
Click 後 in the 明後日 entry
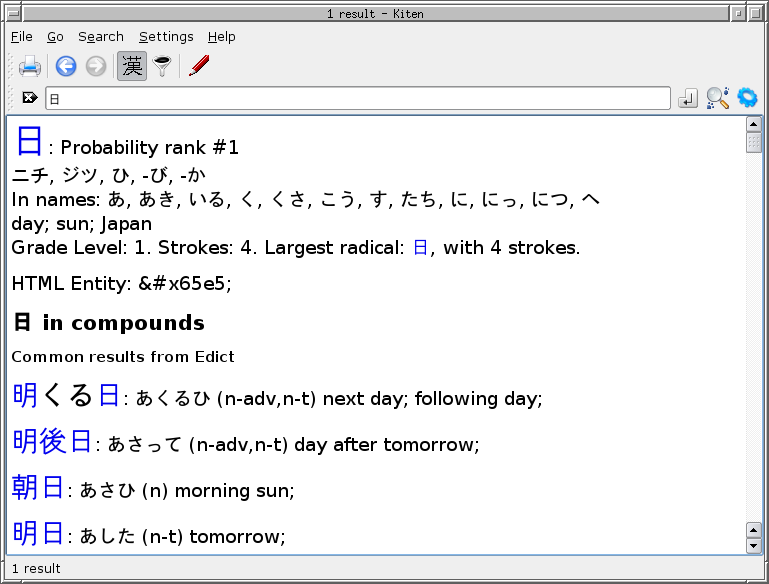(x=52, y=441)
